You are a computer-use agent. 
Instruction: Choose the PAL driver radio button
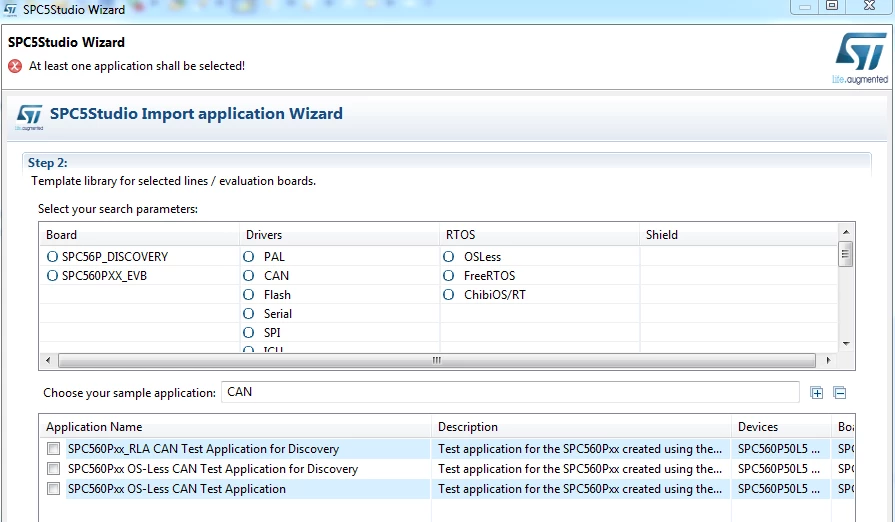(248, 257)
